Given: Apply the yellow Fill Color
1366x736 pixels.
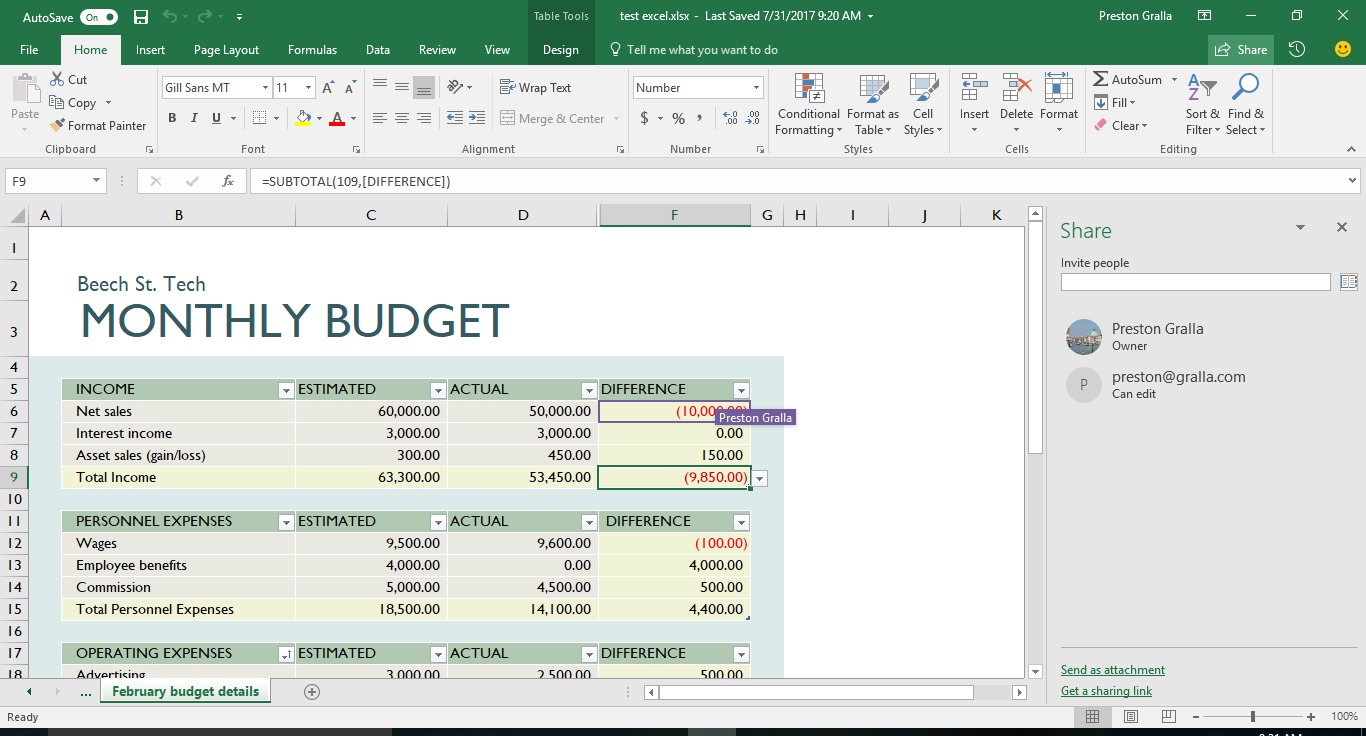Looking at the screenshot, I should point(303,118).
